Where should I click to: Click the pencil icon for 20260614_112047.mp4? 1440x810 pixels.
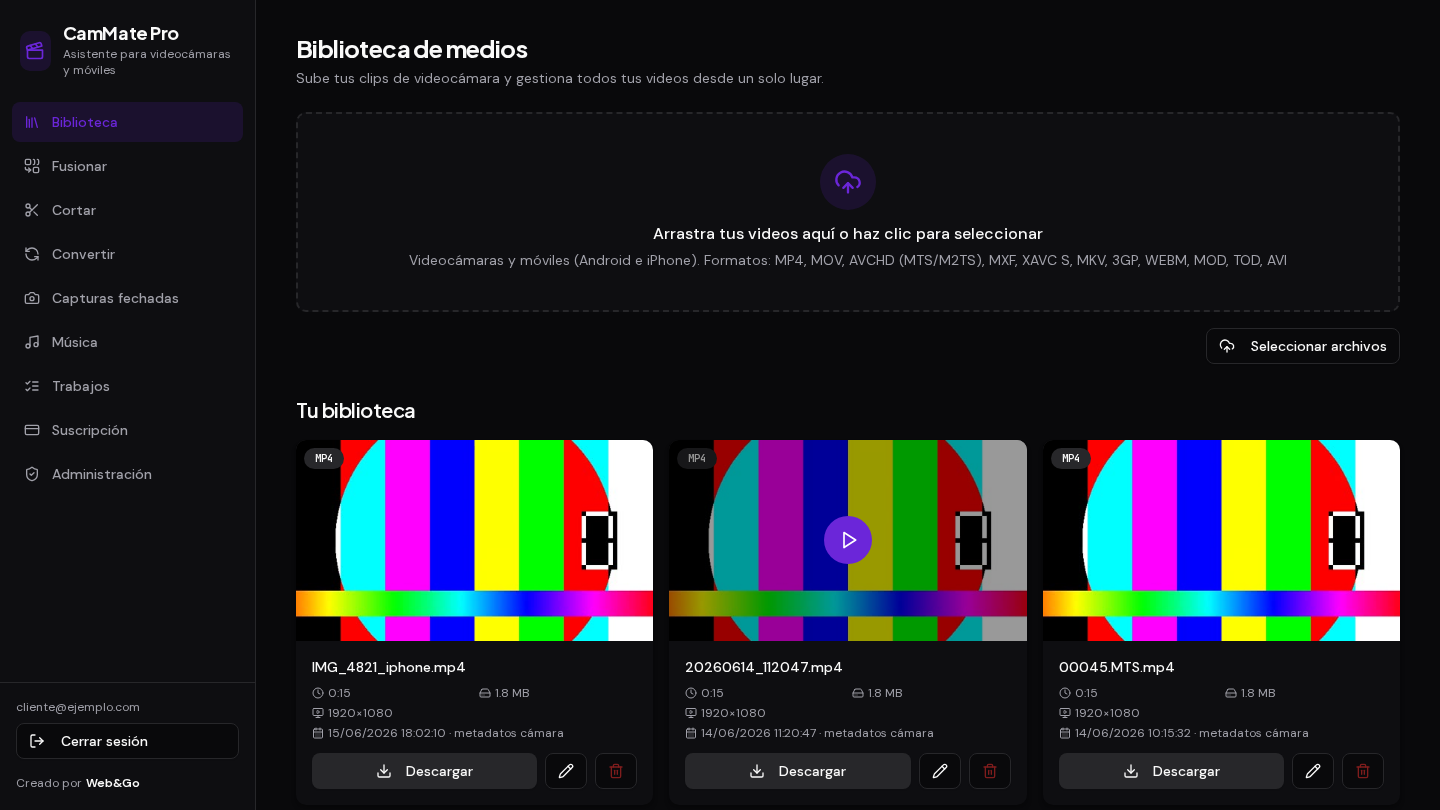[940, 771]
